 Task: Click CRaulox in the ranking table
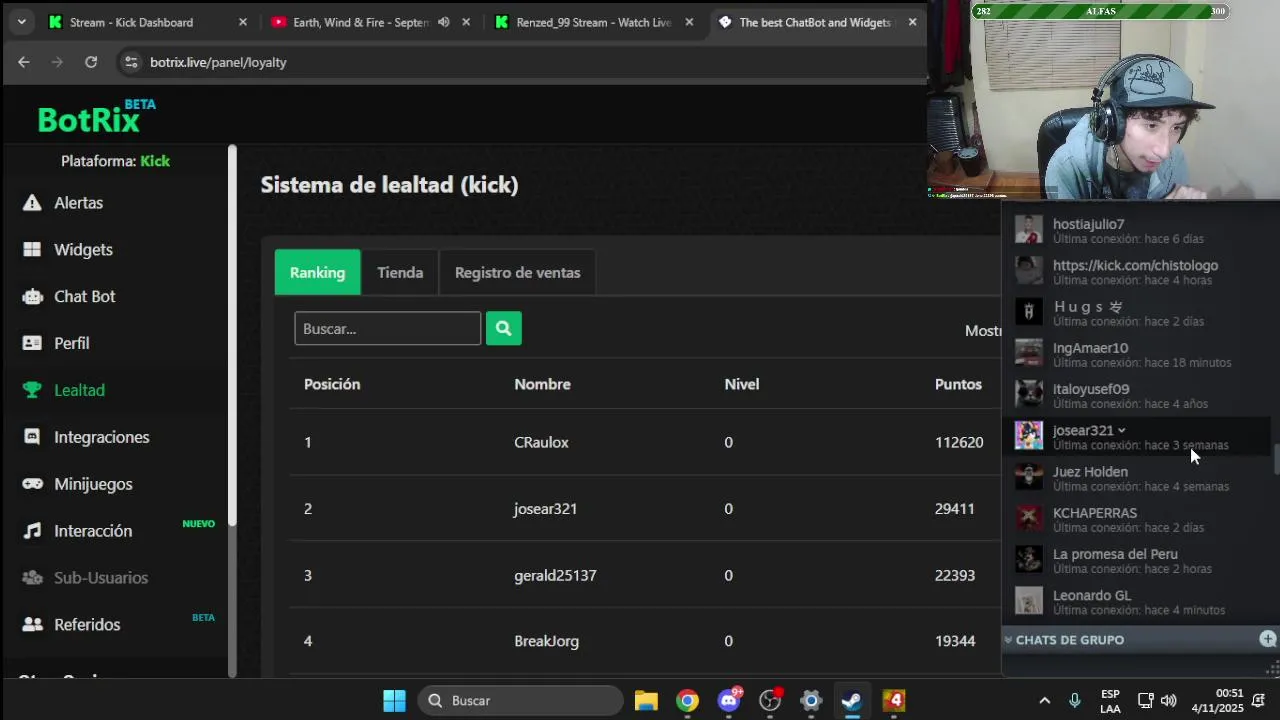tap(541, 442)
